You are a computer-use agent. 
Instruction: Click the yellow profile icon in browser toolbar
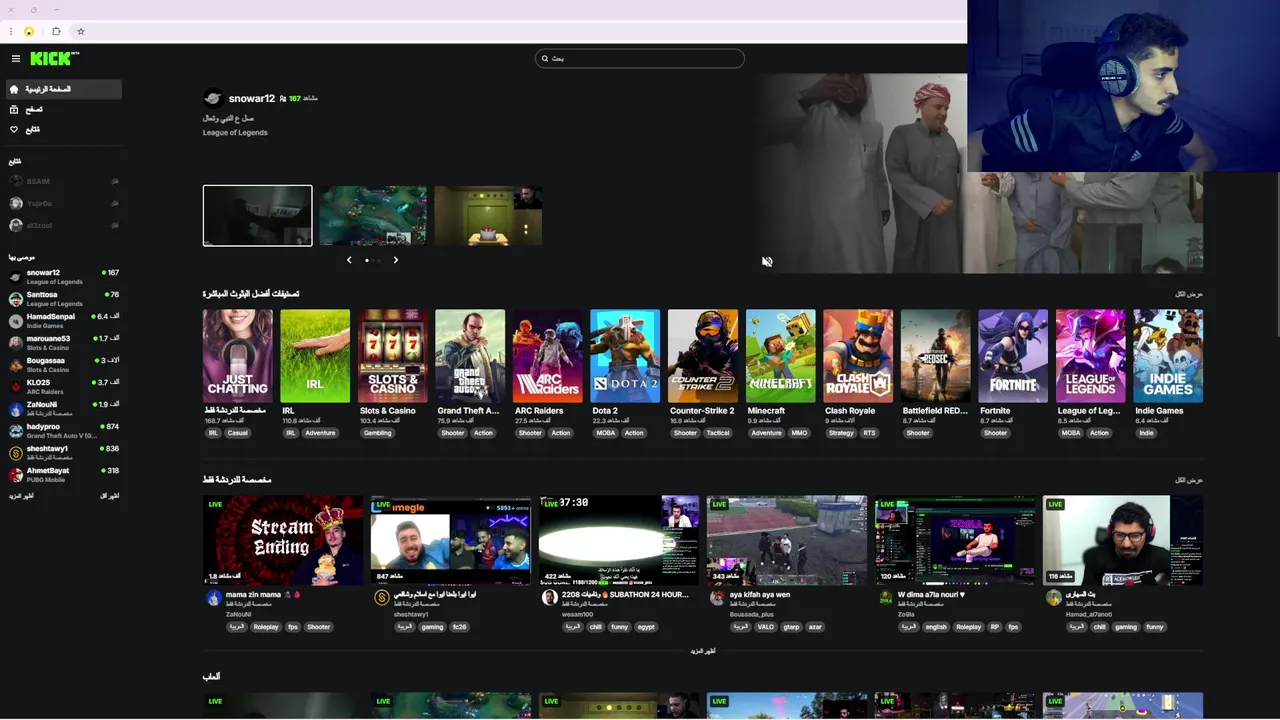coord(29,32)
